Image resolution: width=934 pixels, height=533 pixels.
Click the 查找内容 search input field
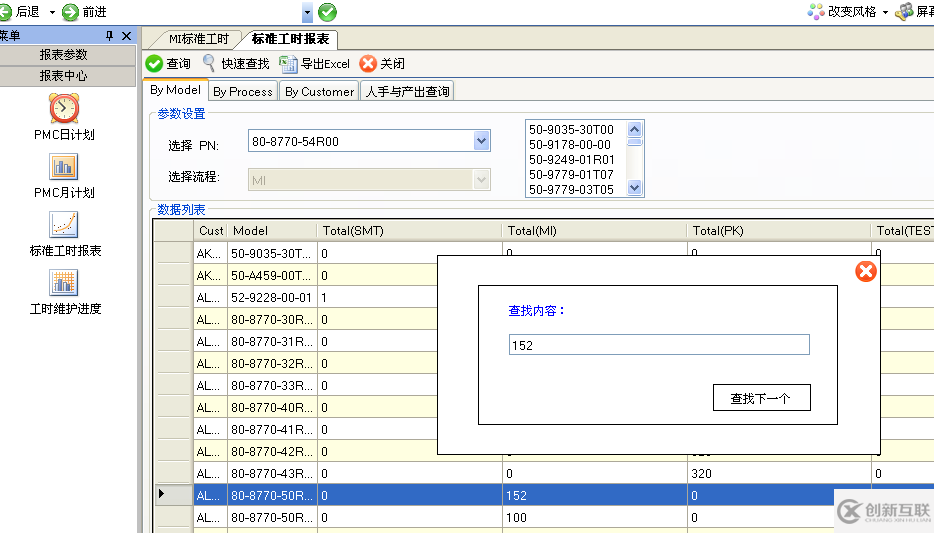[x=659, y=345]
